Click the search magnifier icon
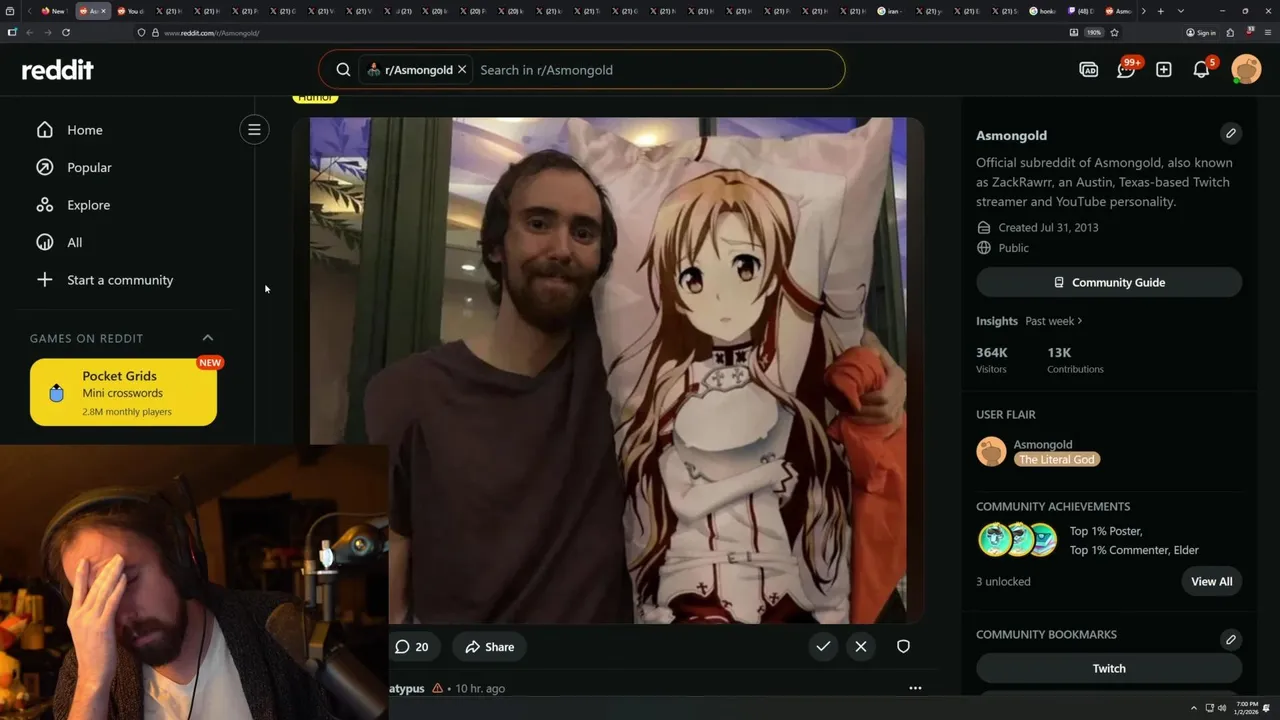Image resolution: width=1280 pixels, height=720 pixels. click(343, 70)
